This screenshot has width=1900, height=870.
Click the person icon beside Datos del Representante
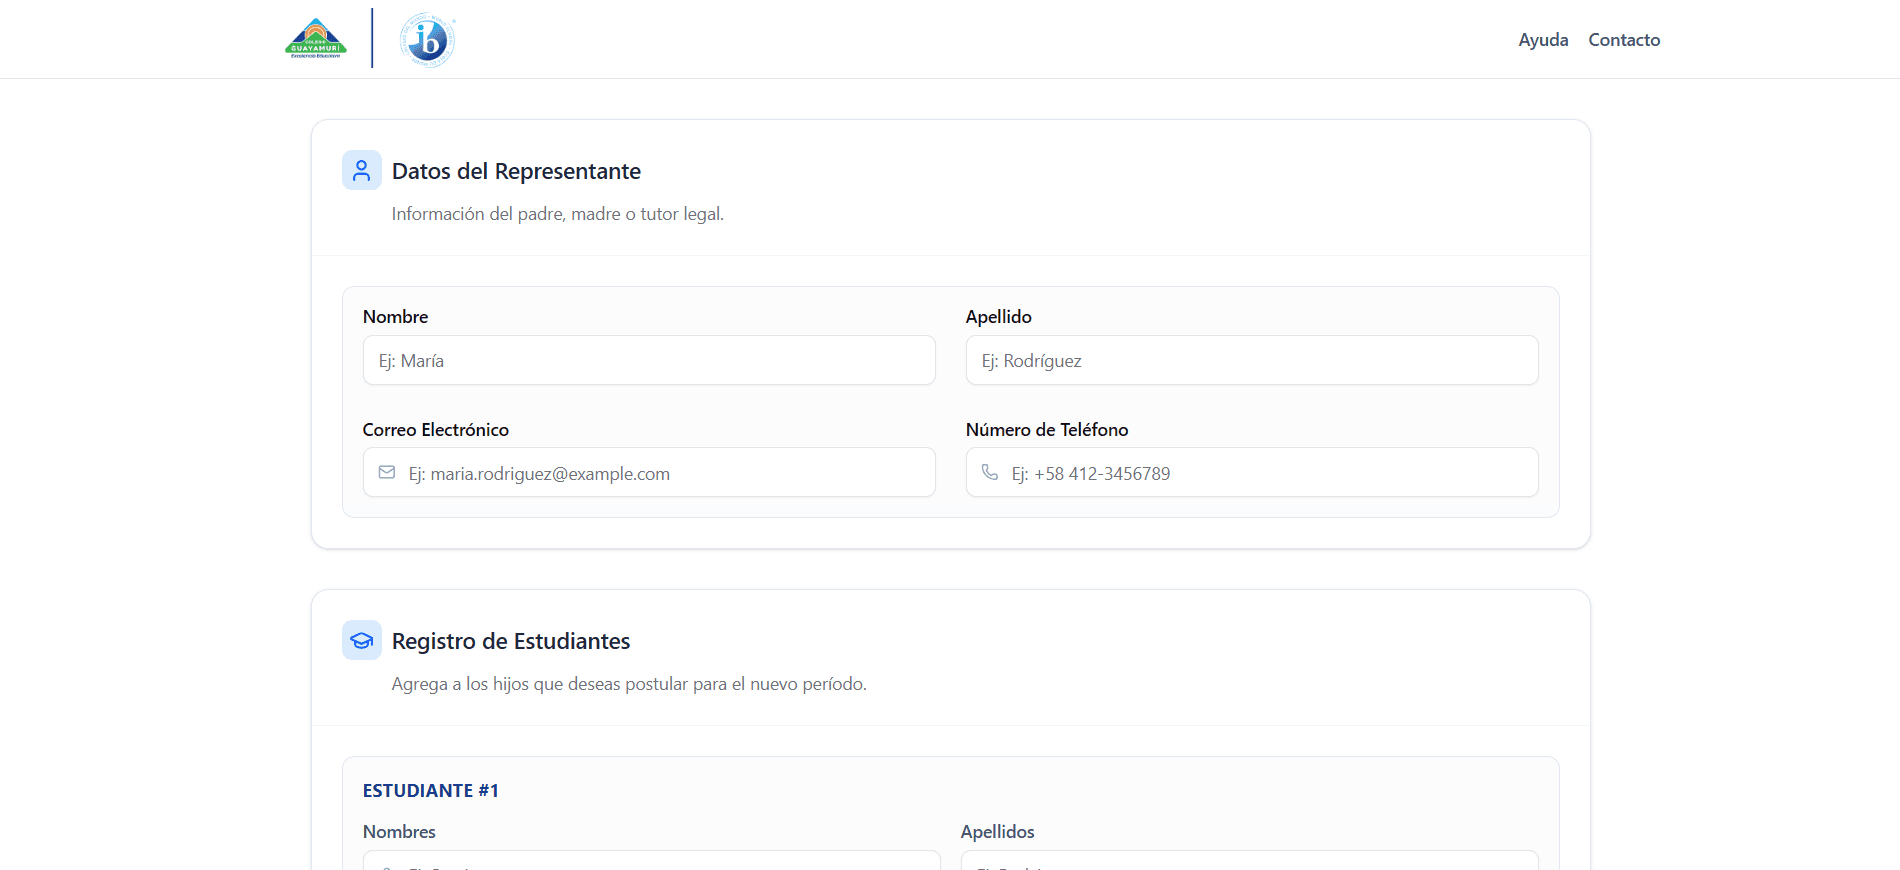[x=362, y=170]
